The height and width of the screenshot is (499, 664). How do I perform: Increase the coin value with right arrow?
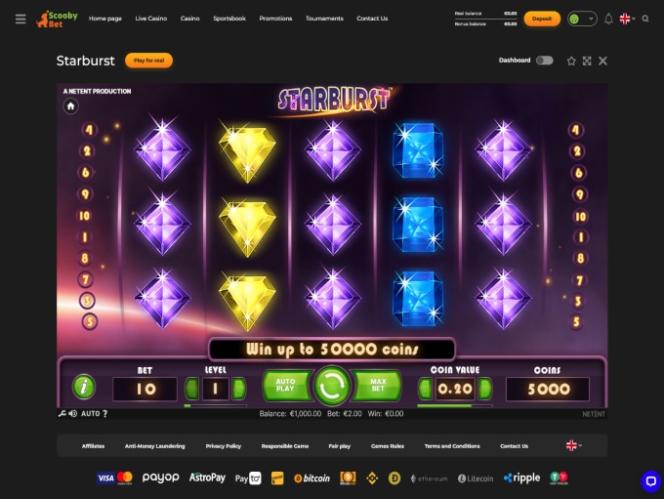[486, 388]
